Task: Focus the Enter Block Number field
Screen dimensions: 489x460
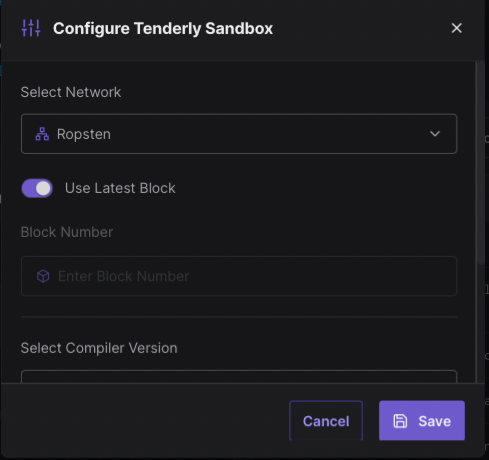Action: coord(239,276)
